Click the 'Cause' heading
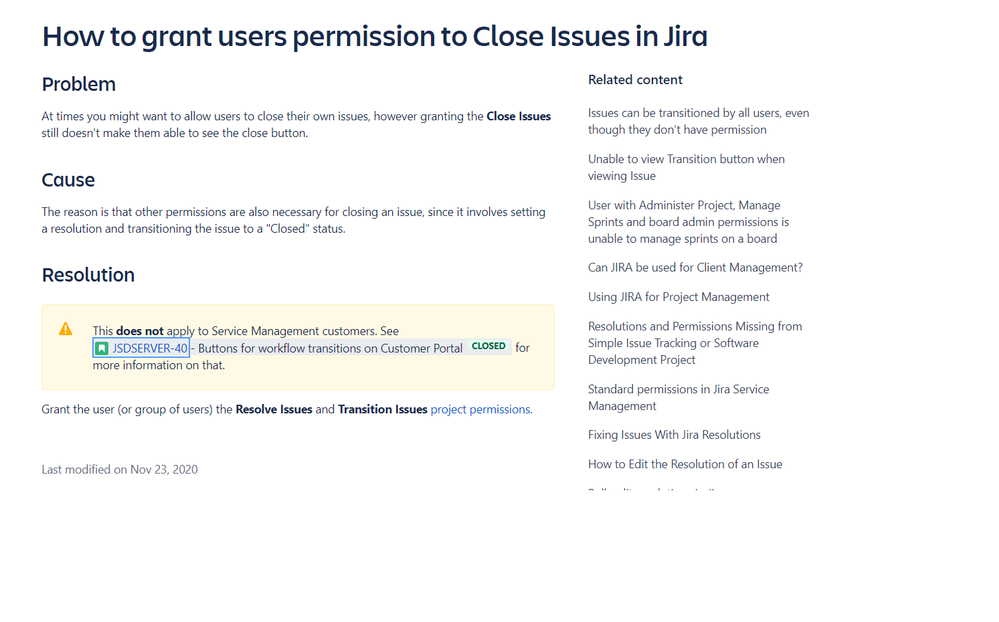The height and width of the screenshot is (622, 999). [x=68, y=180]
